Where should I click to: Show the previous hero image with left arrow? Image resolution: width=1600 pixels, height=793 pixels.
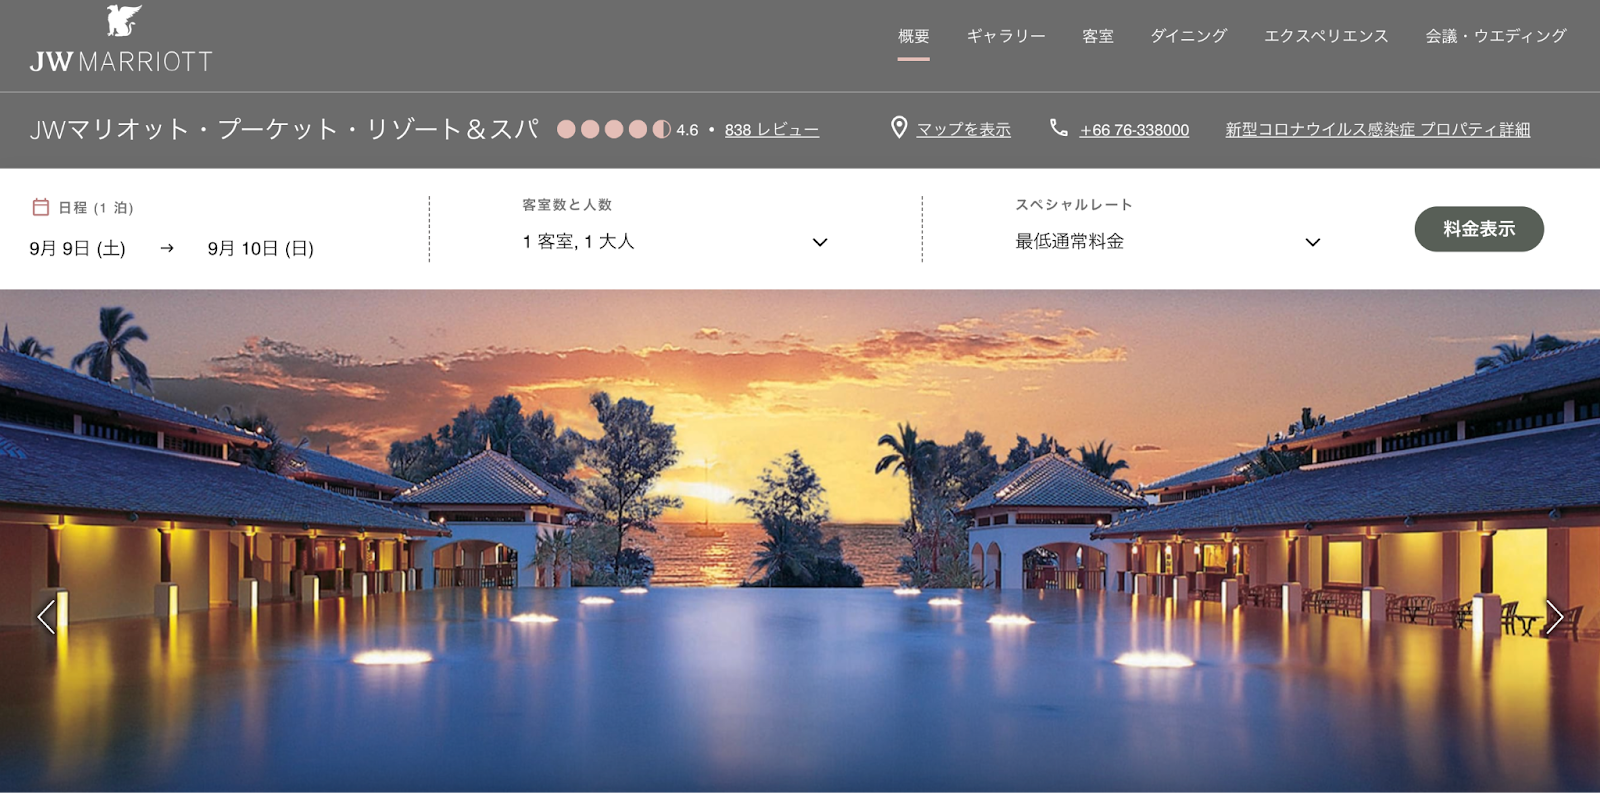[x=46, y=617]
